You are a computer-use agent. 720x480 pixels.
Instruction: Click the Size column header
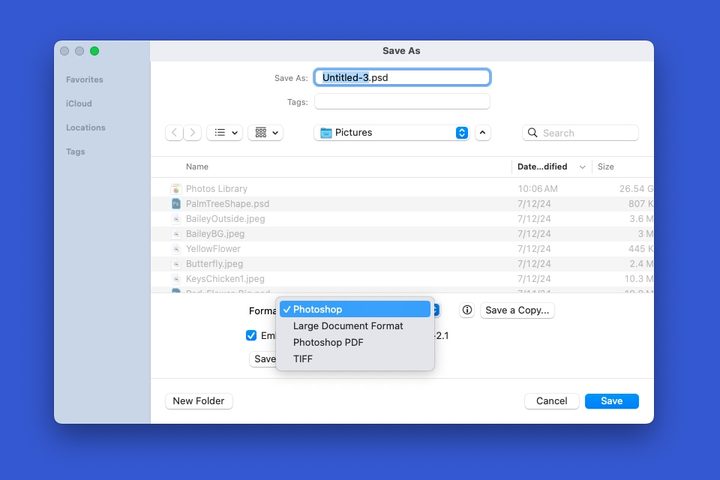606,167
